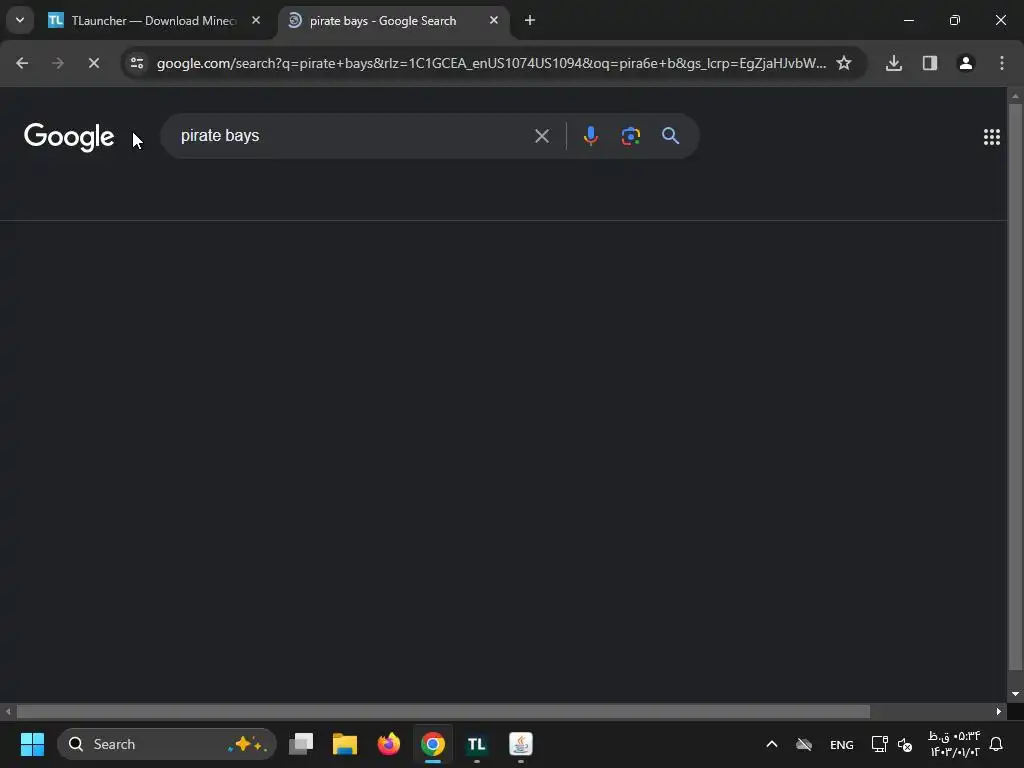This screenshot has height=768, width=1024.
Task: Close the pirate bays Google Search tab
Action: 494,20
